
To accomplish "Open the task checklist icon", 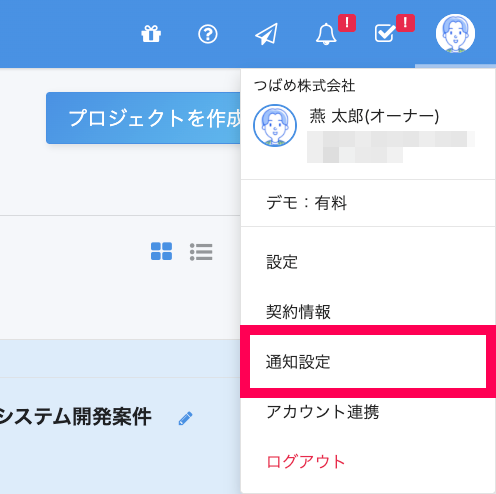I will (x=385, y=33).
